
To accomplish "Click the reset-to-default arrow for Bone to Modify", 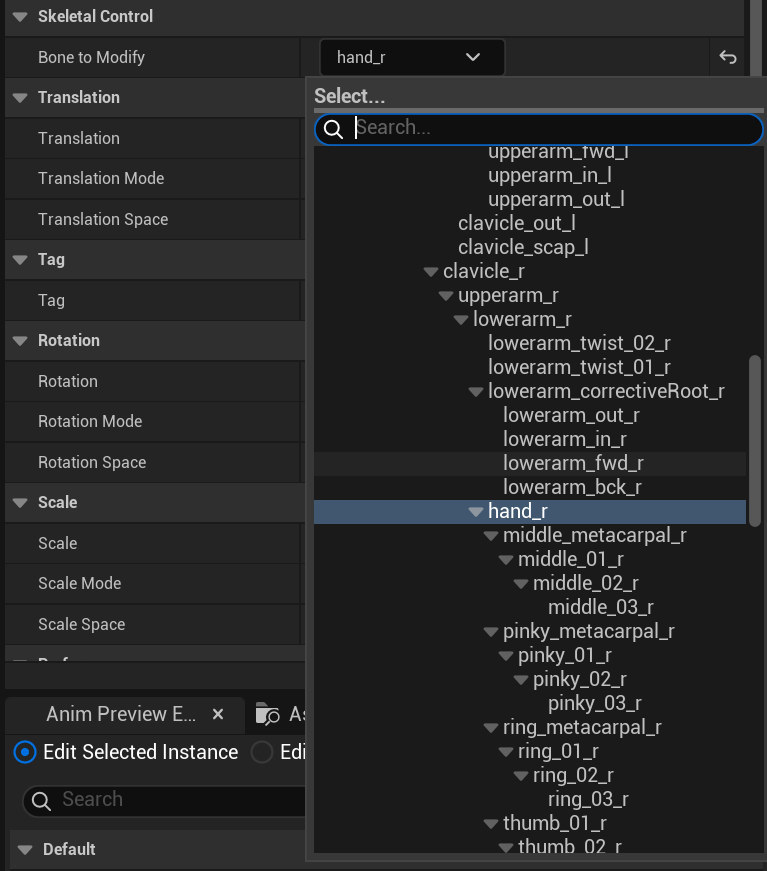I will [x=727, y=58].
